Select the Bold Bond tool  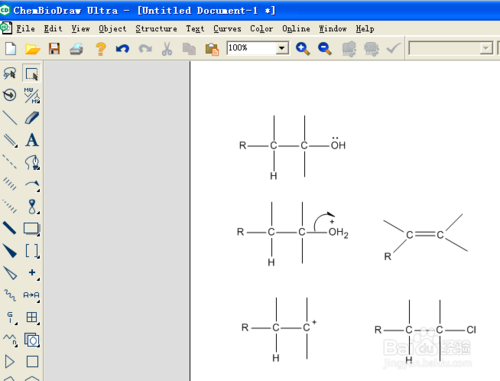coord(10,228)
